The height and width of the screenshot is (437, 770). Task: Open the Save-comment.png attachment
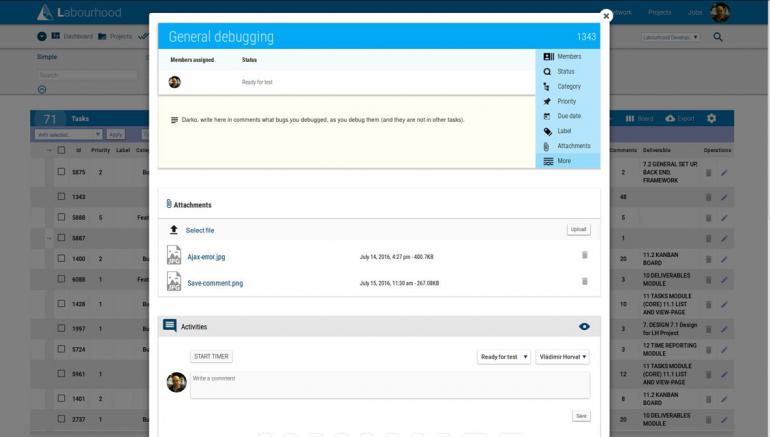pos(215,283)
